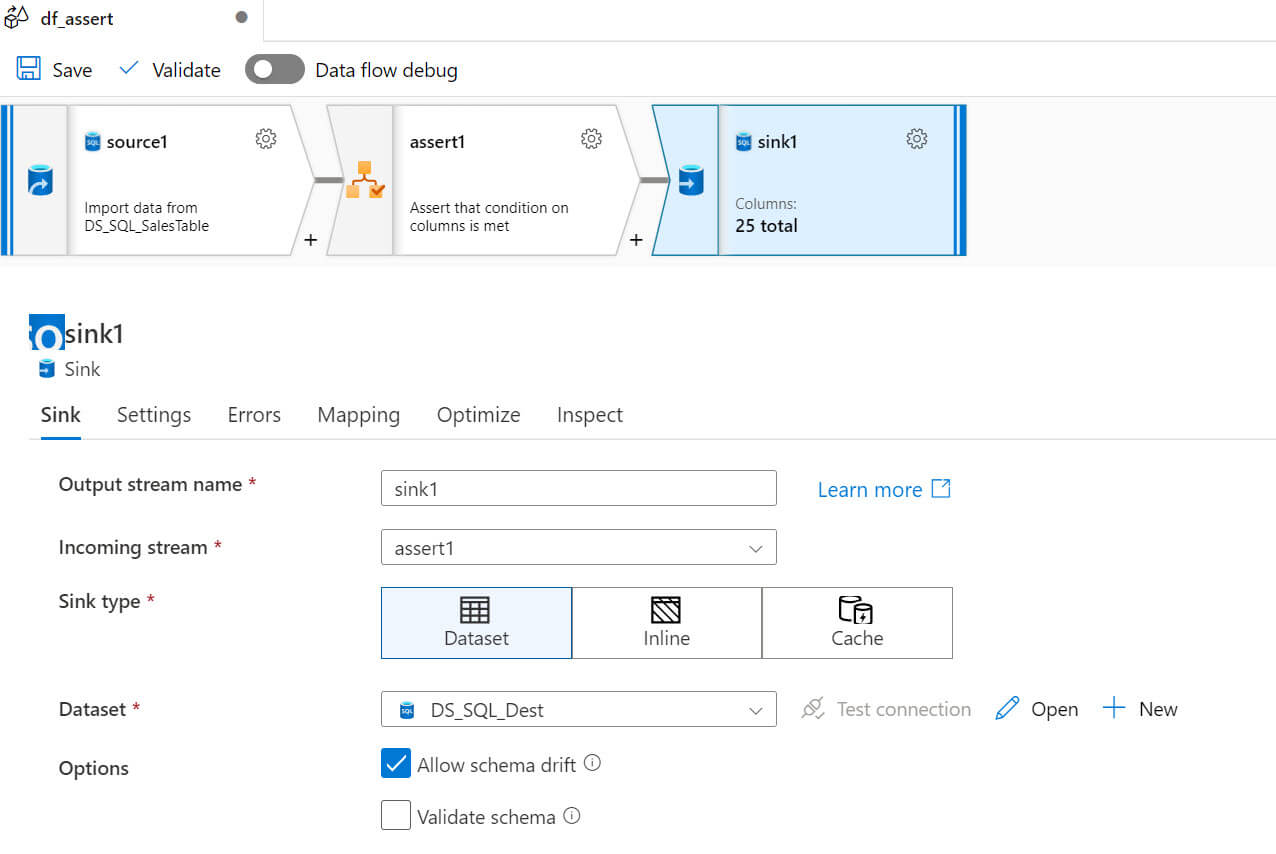The width and height of the screenshot is (1276, 854).
Task: Click info icon next to Validate schema
Action: (572, 816)
